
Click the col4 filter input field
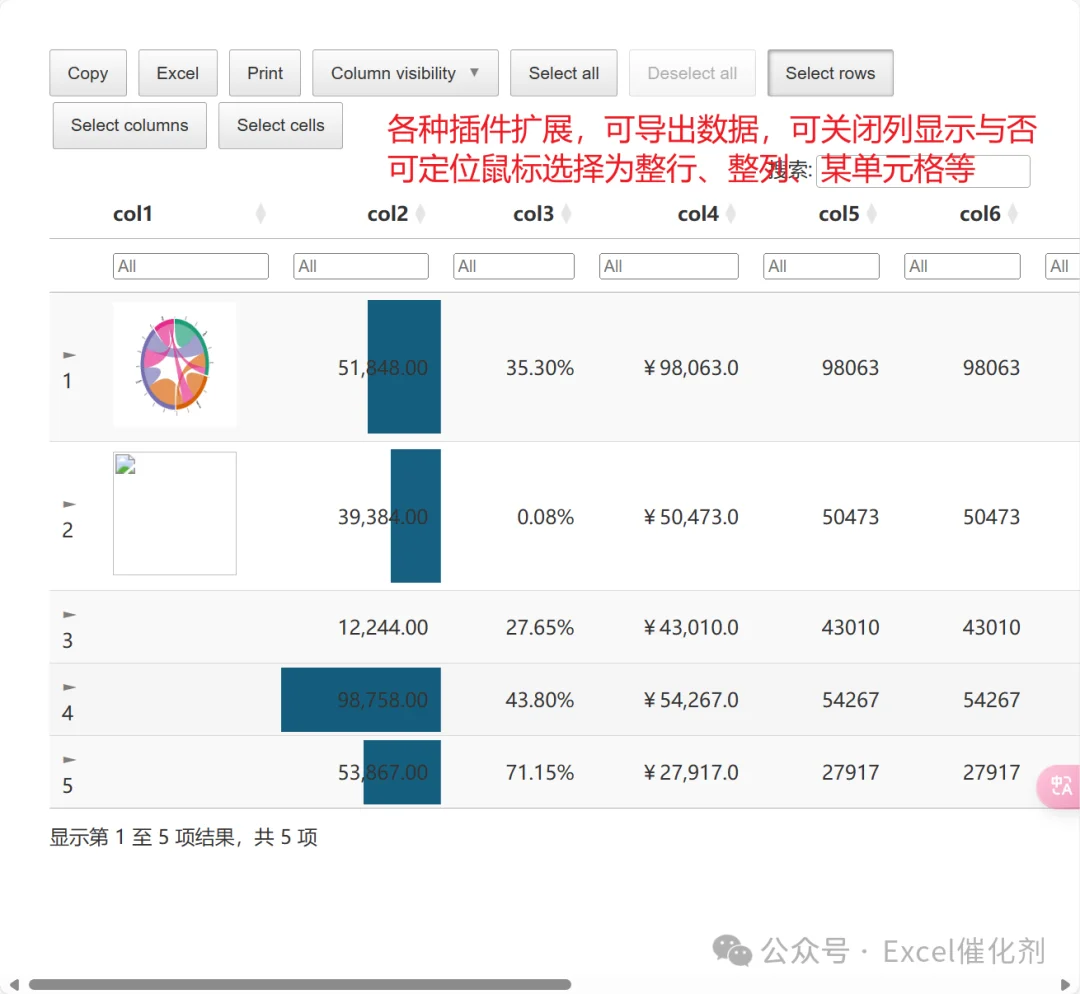(669, 267)
